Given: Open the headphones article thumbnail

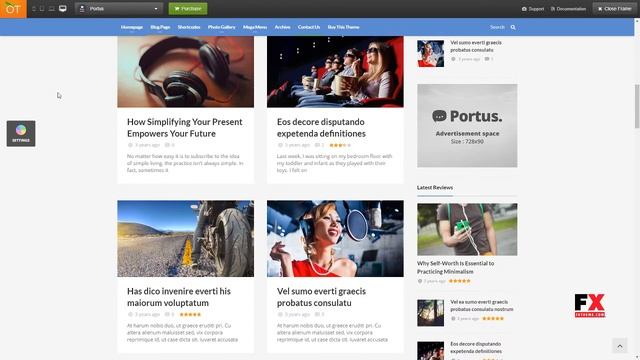Looking at the screenshot, I should (185, 71).
